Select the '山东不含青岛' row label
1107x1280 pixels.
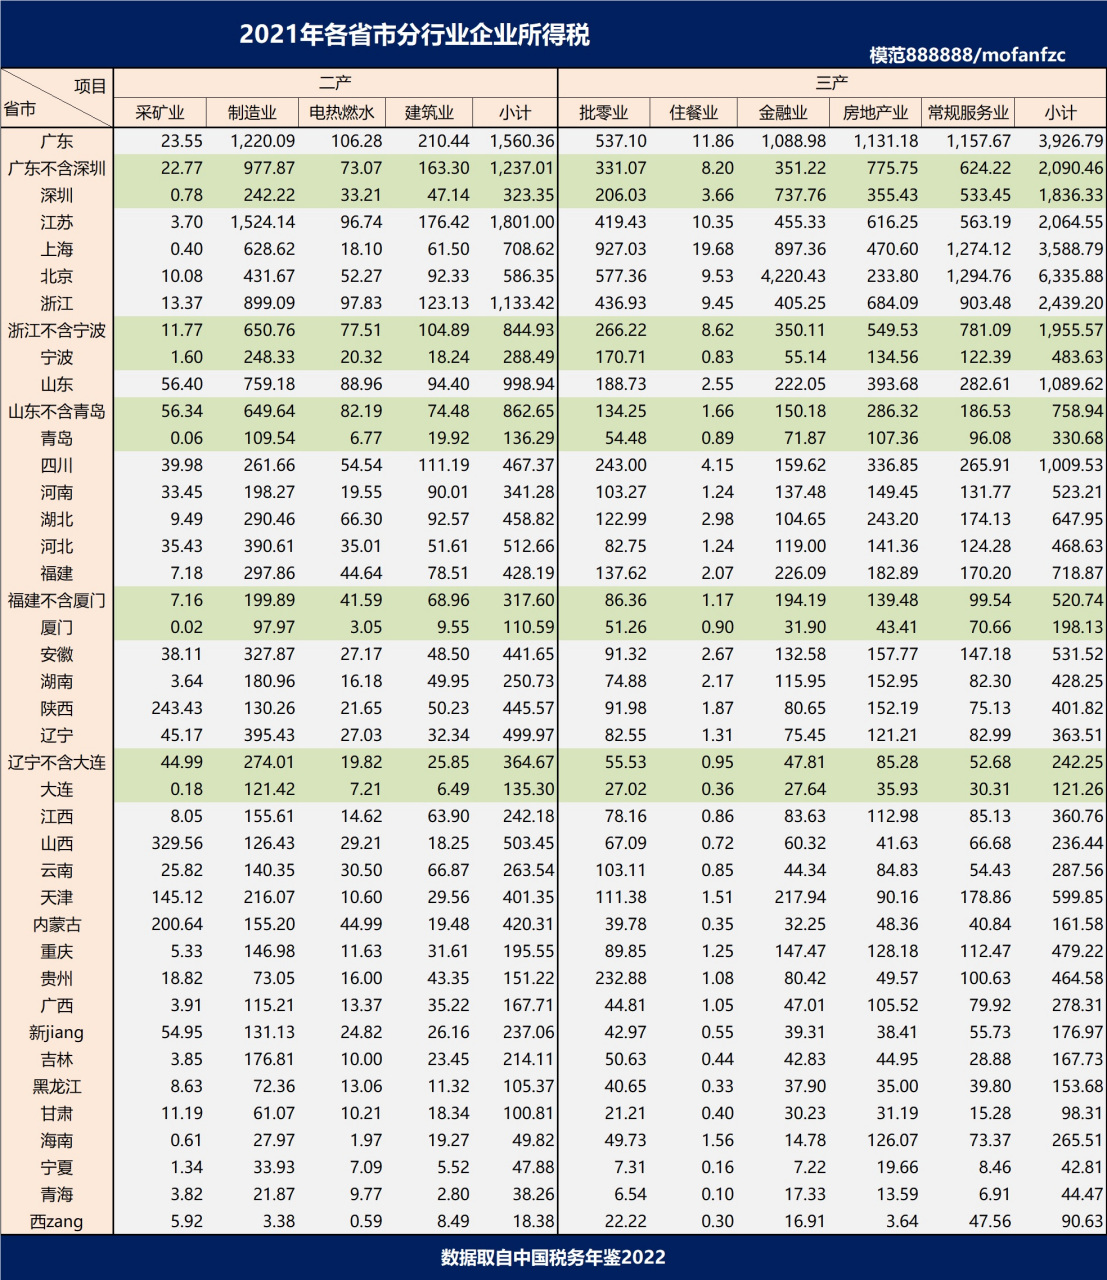57,411
